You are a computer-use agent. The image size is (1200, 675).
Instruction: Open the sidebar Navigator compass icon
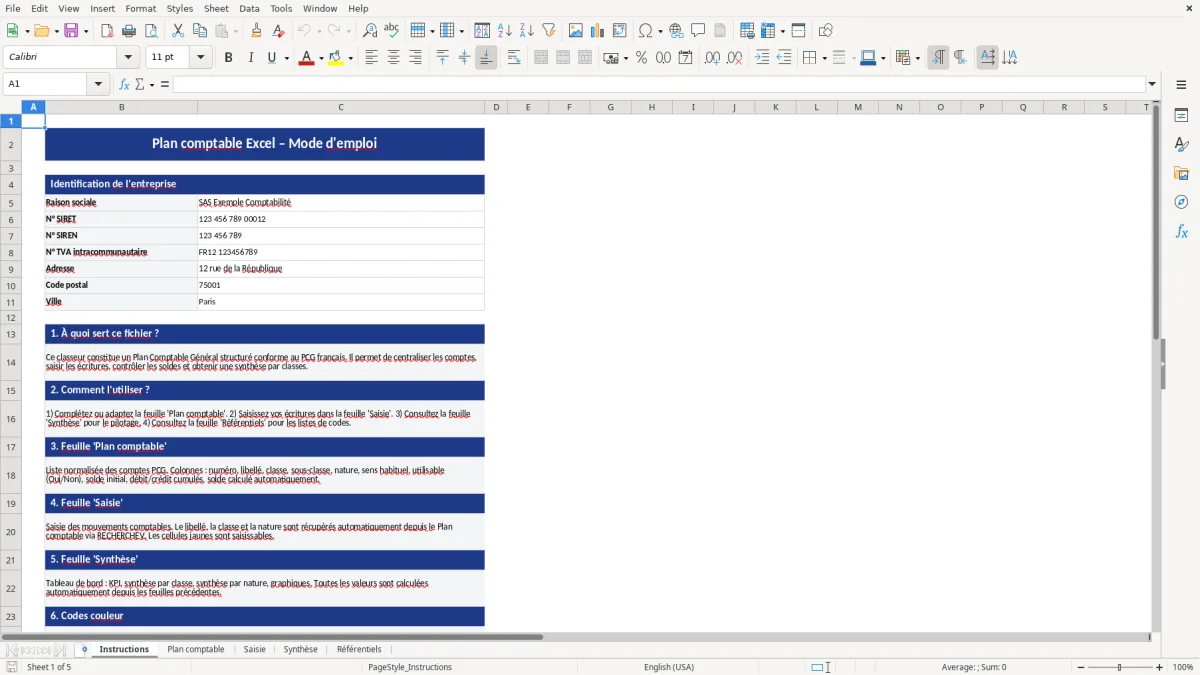1181,202
